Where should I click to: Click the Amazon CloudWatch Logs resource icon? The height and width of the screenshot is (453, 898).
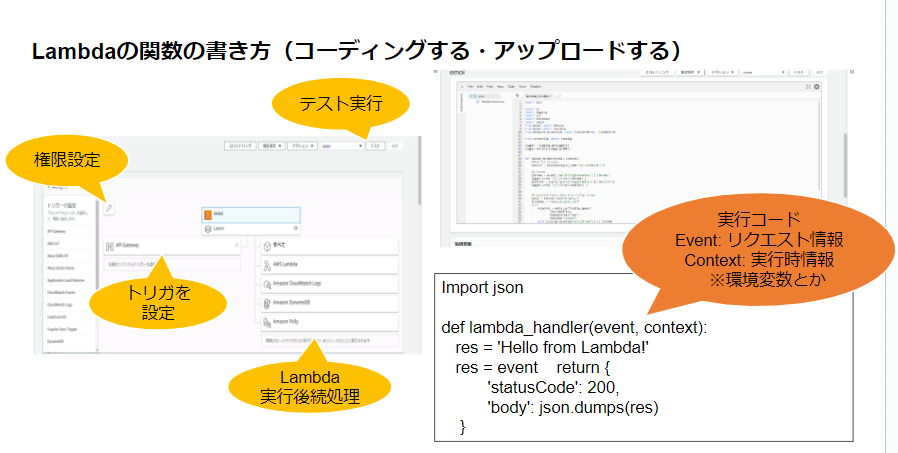(x=267, y=285)
